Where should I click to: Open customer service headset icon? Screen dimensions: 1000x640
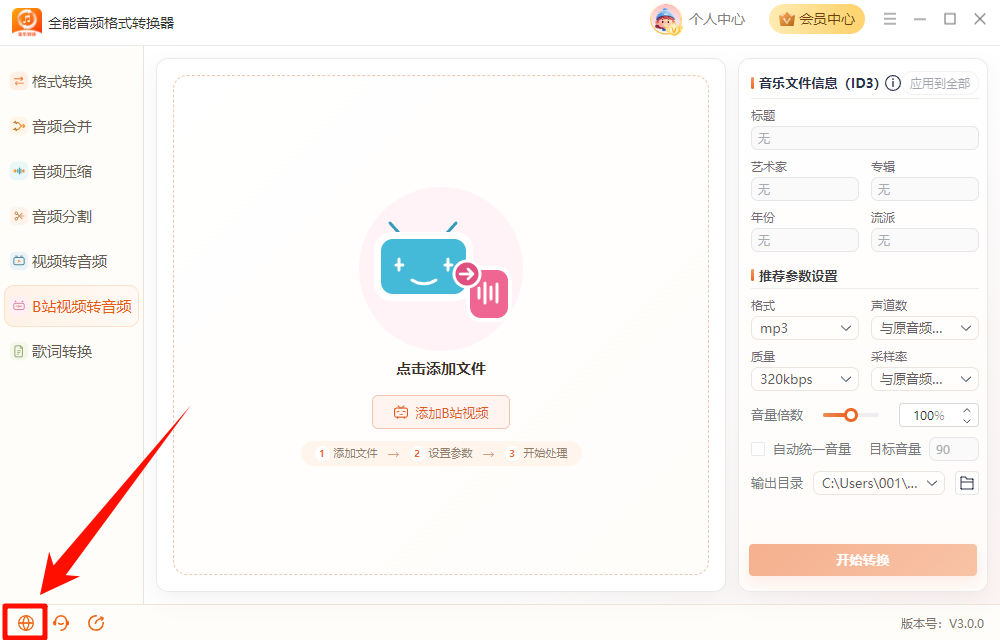pyautogui.click(x=61, y=623)
